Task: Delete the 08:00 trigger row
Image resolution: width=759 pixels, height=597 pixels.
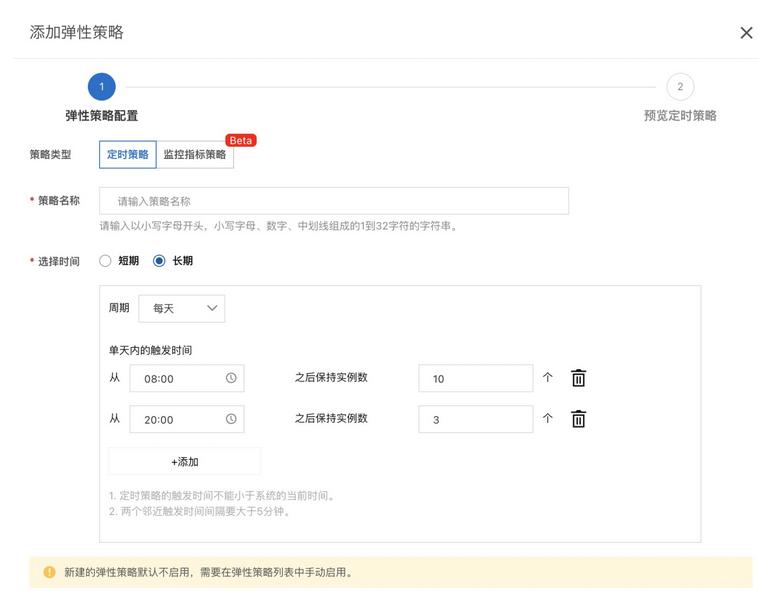Action: 578,378
